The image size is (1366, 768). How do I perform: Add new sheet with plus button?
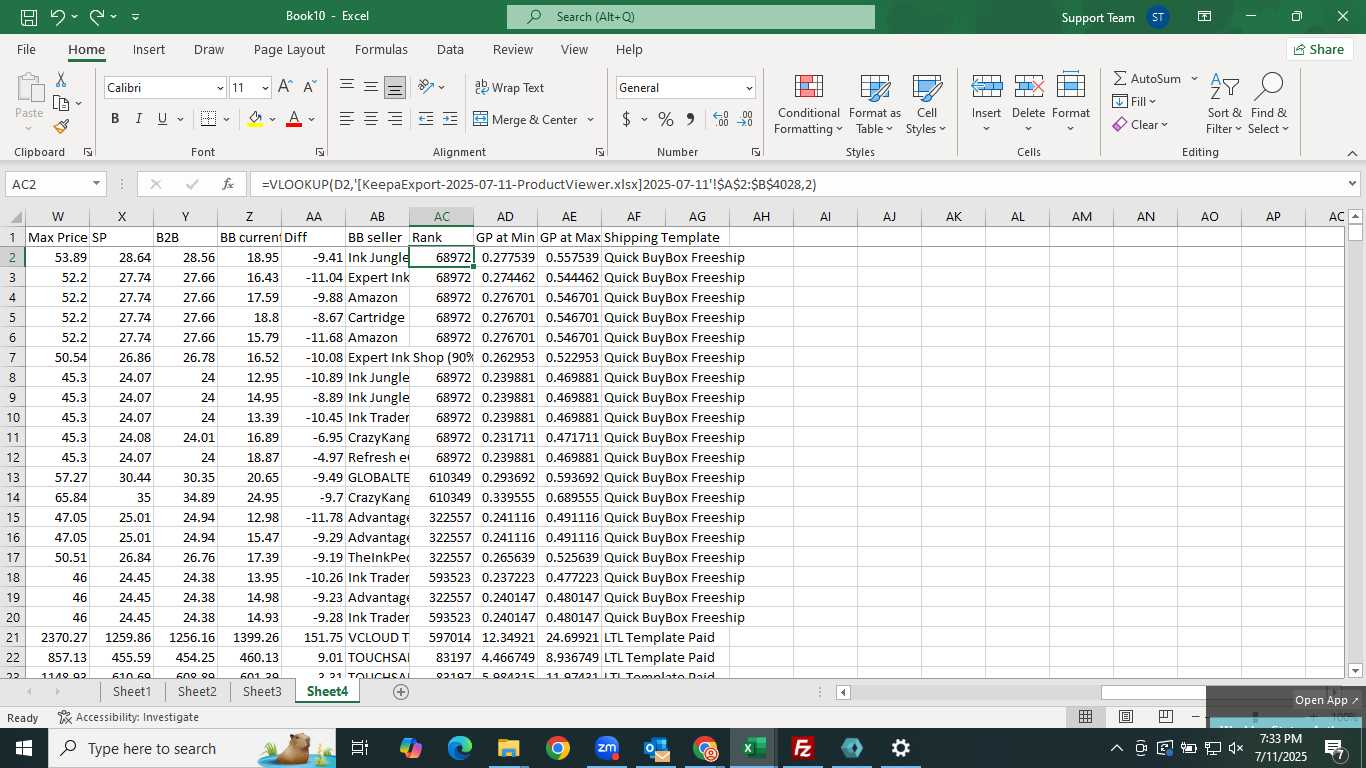pos(401,692)
